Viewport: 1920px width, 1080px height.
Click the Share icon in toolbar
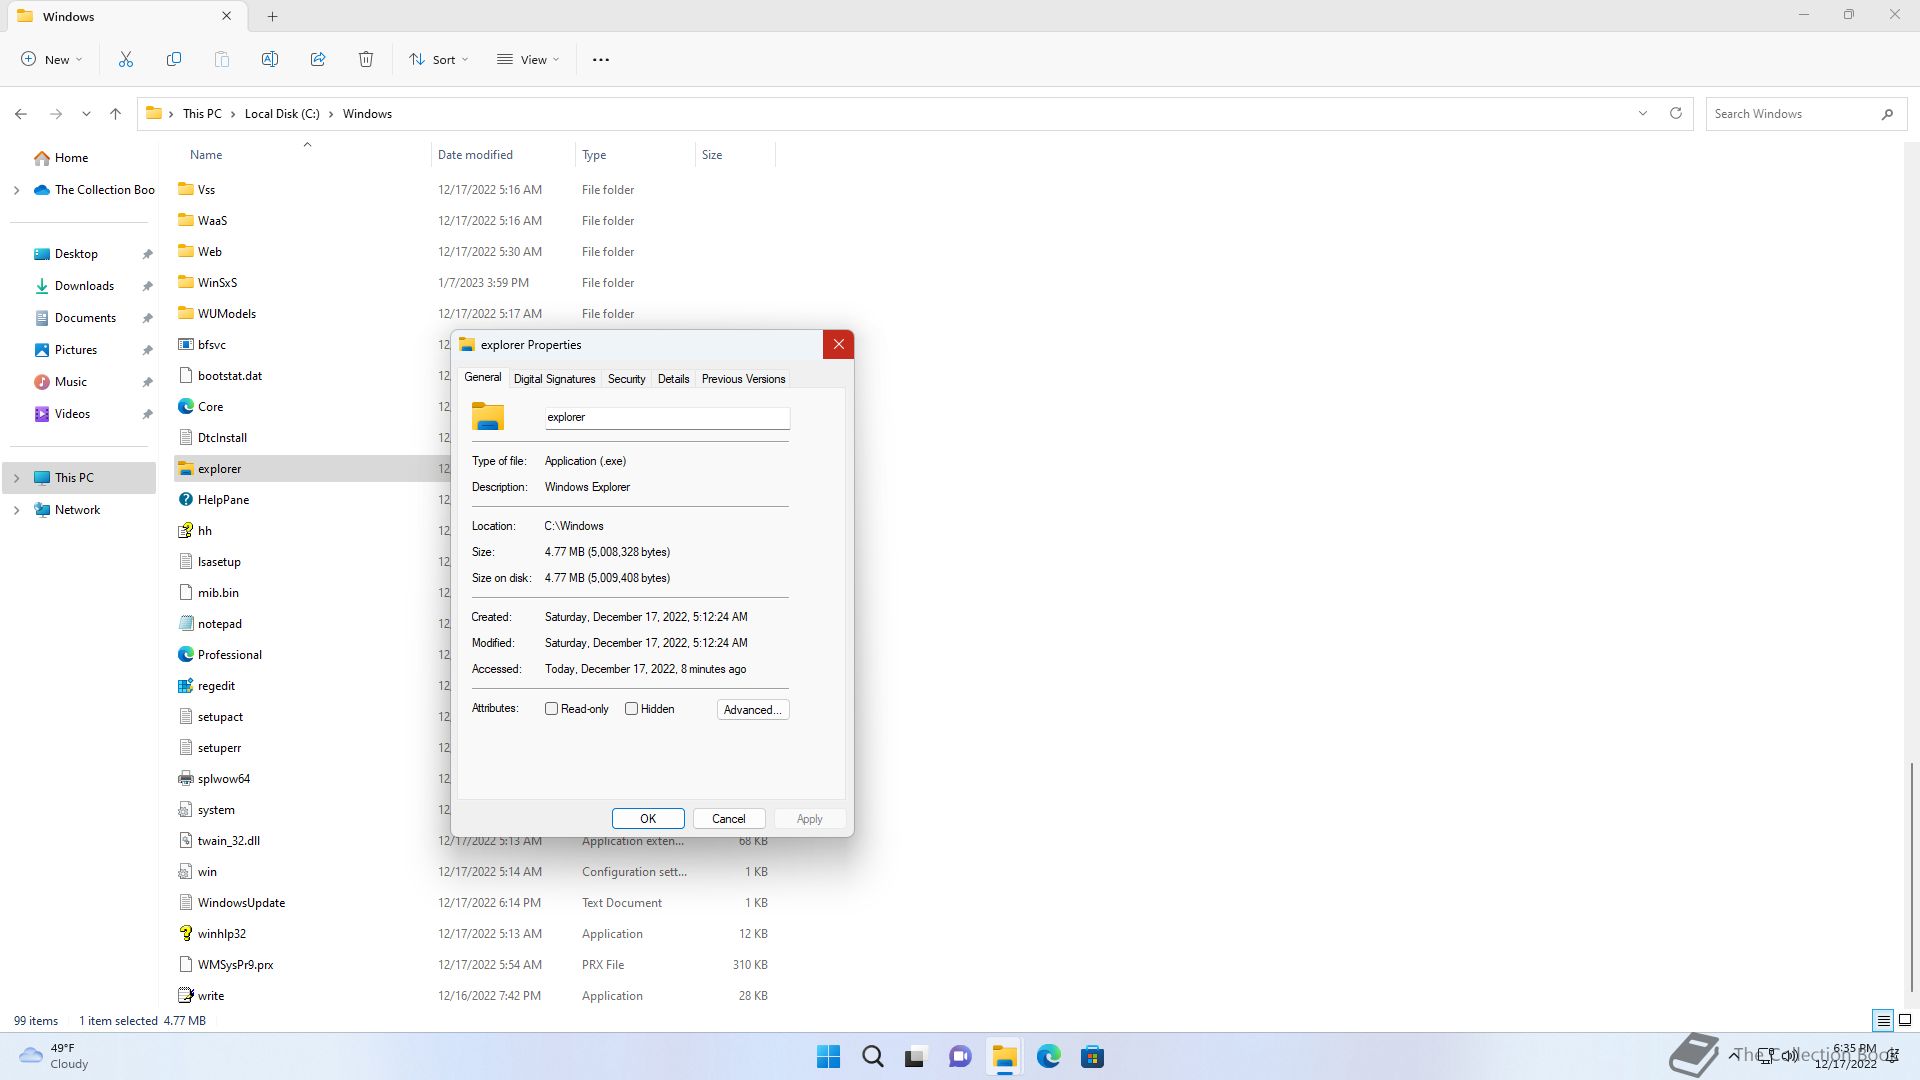318,60
